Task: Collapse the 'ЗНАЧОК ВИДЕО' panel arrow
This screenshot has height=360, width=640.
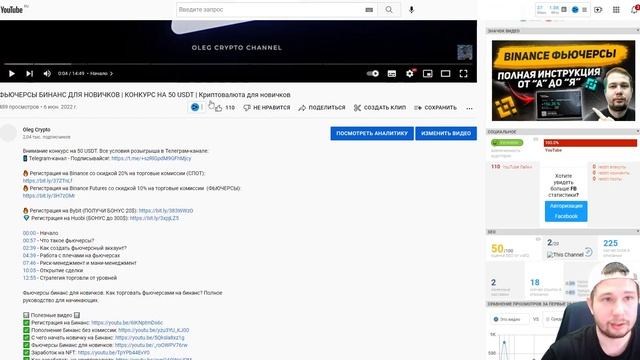Action: coord(637,31)
